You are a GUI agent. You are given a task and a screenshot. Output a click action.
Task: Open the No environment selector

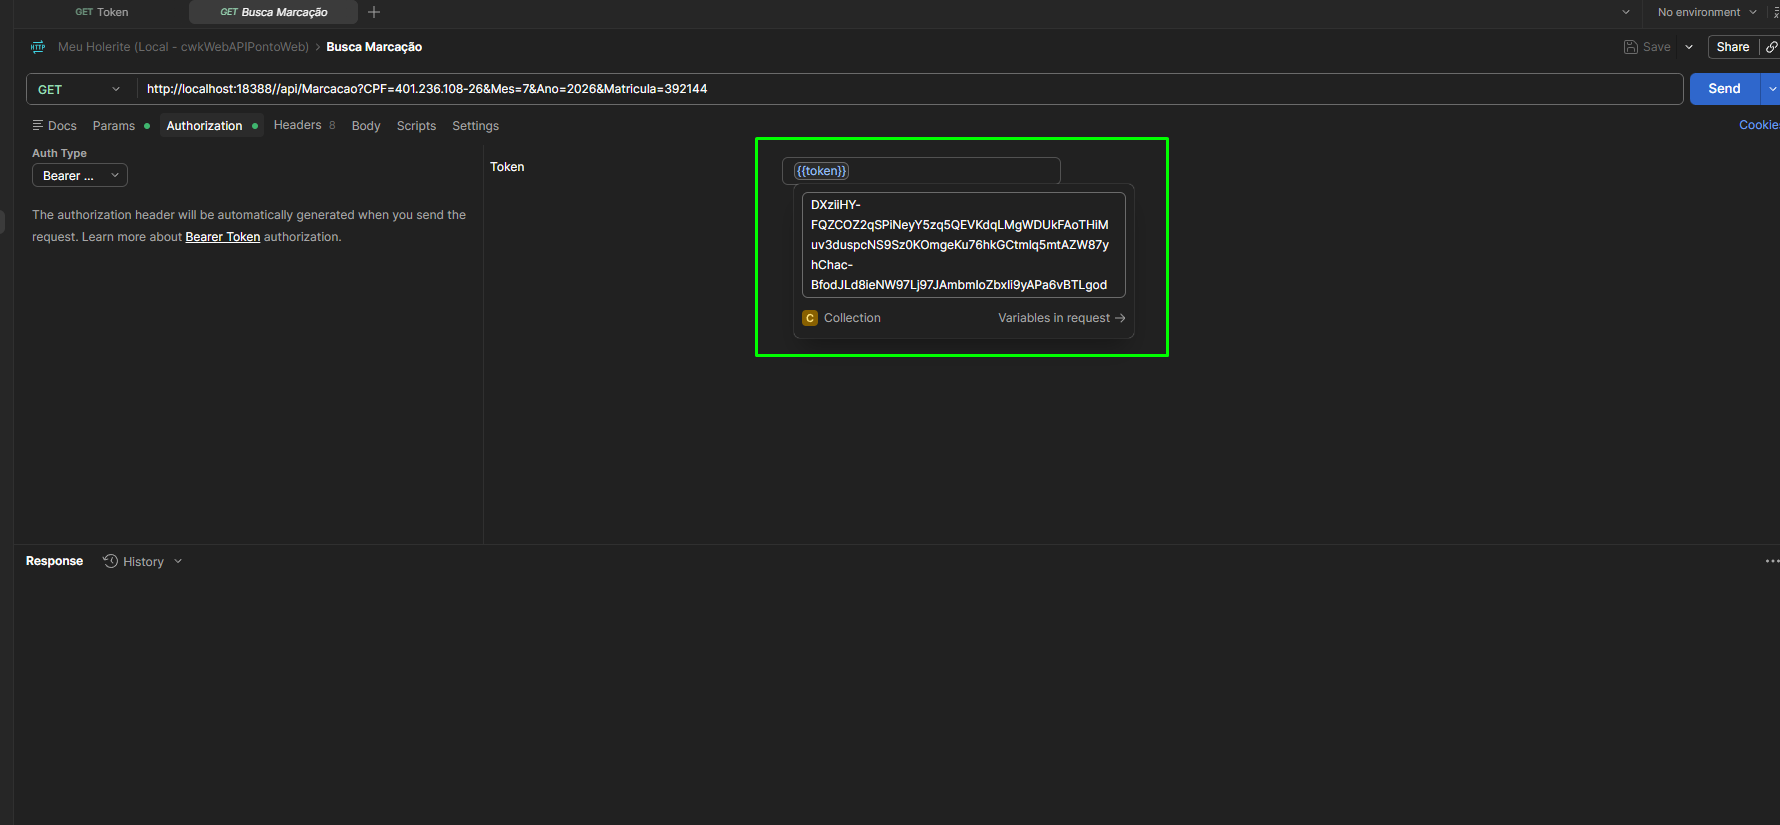pos(1706,12)
